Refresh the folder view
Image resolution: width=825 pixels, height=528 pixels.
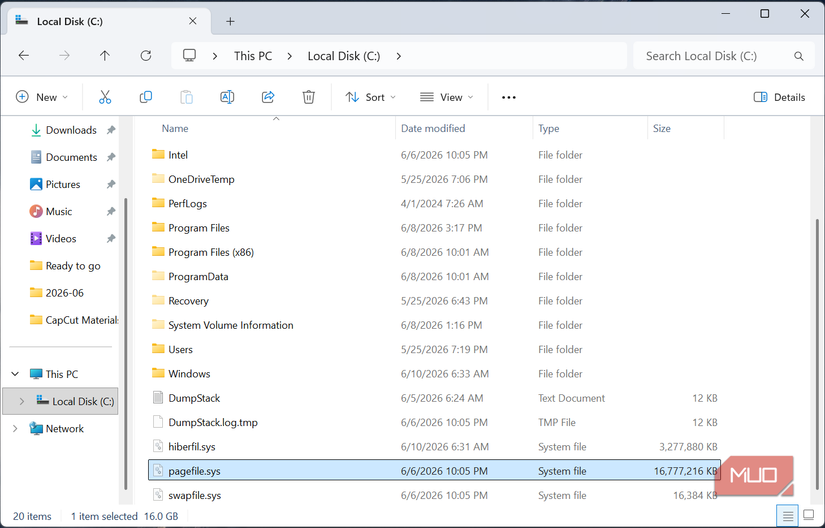(x=146, y=56)
